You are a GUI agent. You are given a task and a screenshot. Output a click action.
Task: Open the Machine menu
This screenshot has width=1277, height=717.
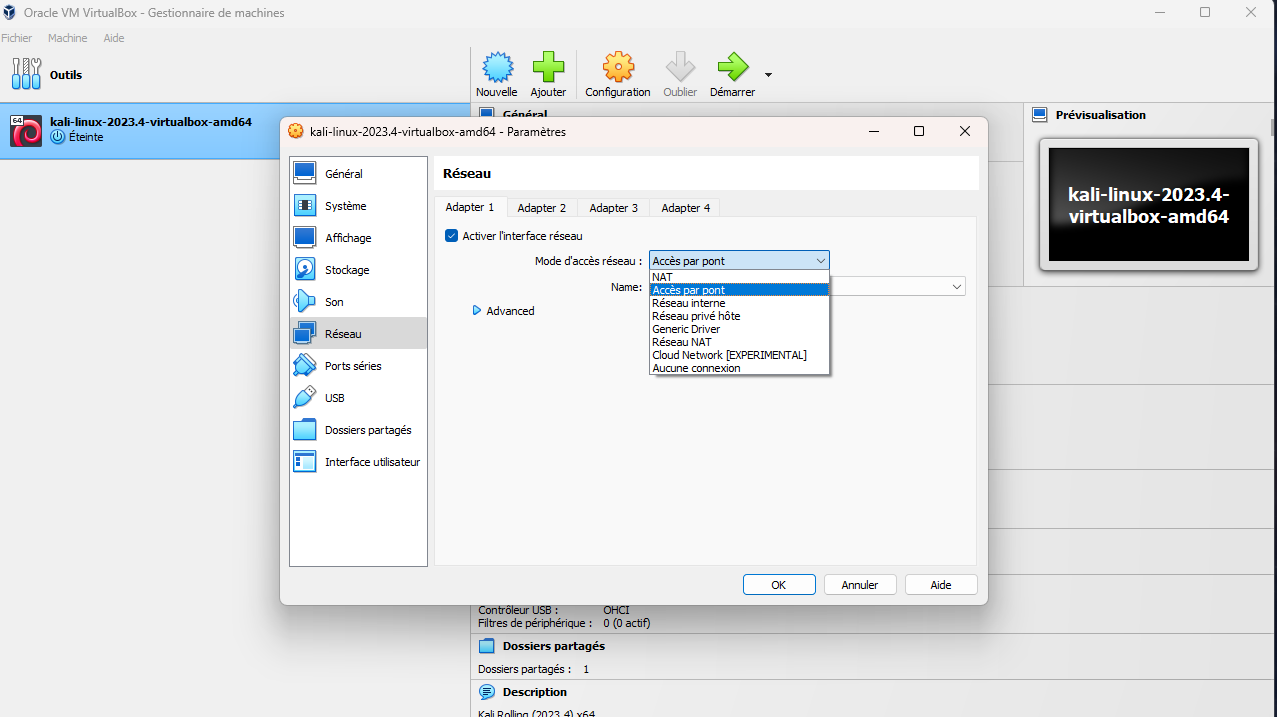tap(67, 38)
